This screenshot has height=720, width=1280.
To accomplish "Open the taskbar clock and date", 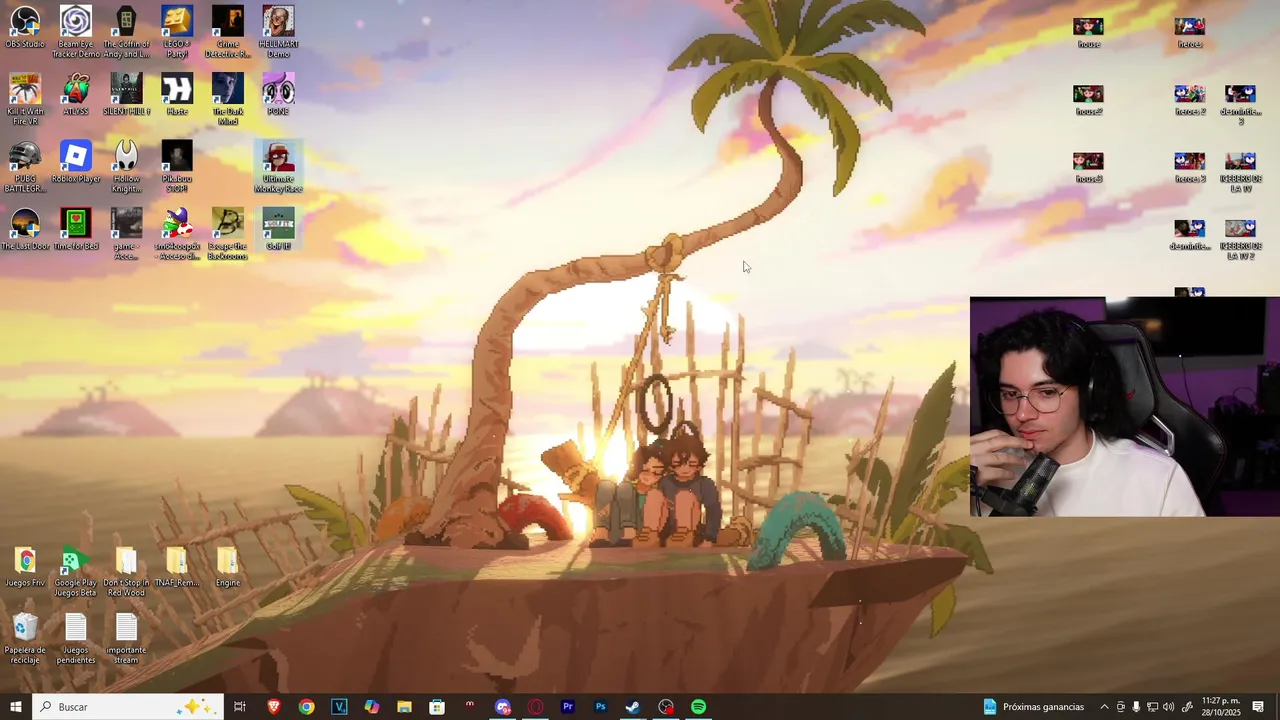I will click(x=1221, y=707).
